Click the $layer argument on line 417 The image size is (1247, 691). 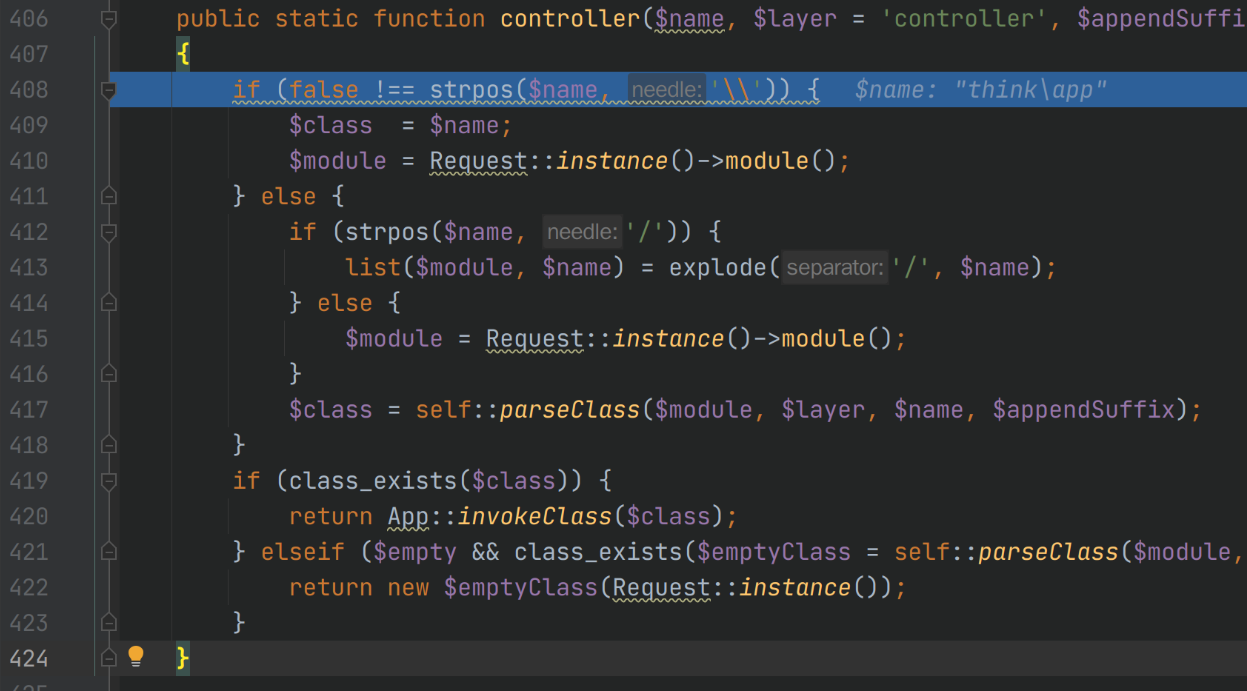824,409
